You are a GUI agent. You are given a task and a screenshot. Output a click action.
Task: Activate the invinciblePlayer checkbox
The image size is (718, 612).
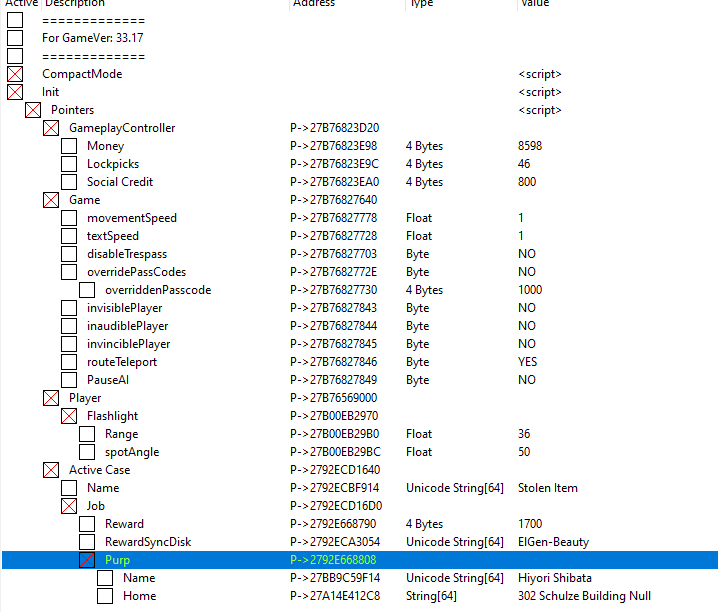pyautogui.click(x=69, y=344)
